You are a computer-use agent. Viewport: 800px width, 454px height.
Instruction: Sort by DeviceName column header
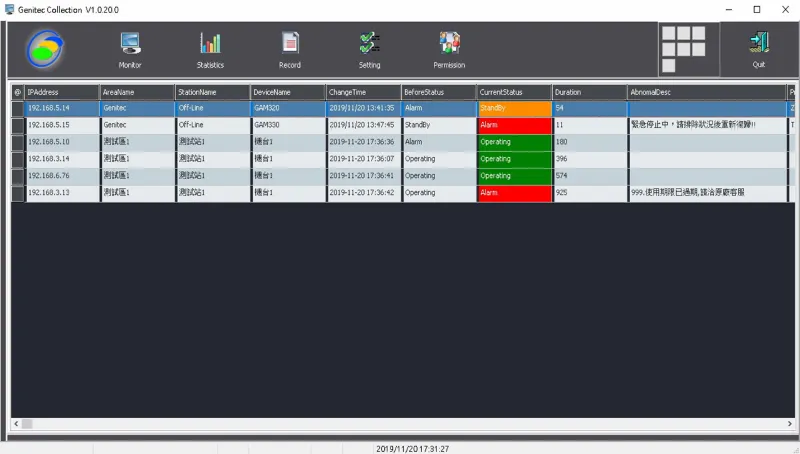coord(288,92)
